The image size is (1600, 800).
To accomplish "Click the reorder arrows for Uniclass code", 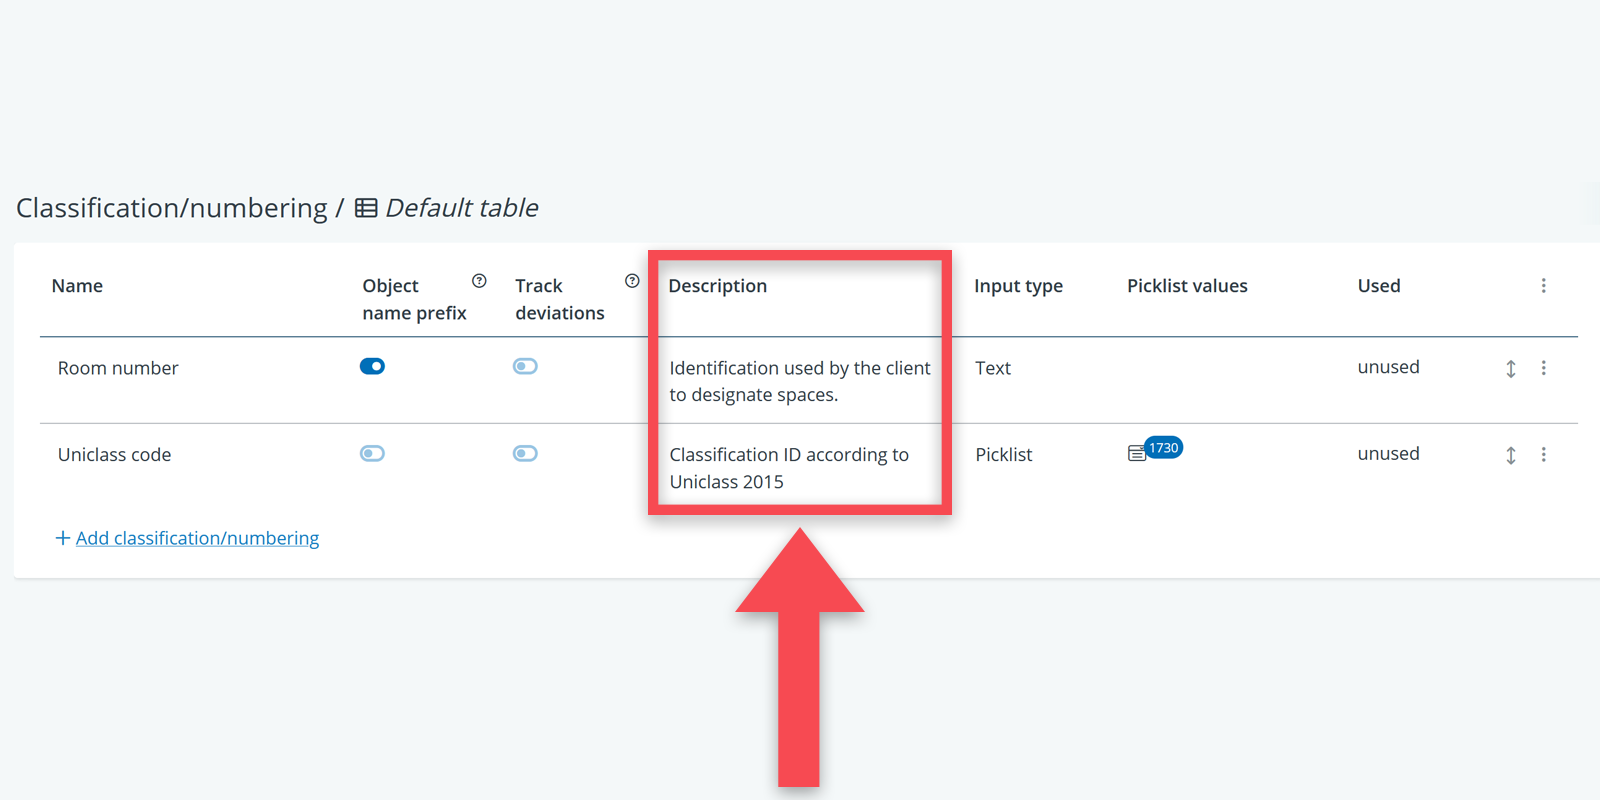I will pos(1510,455).
